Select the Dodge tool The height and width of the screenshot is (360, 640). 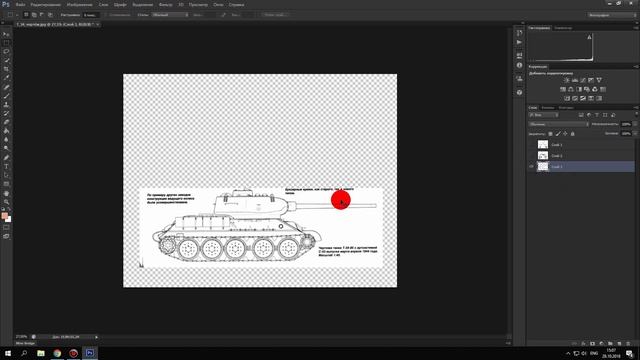tap(6, 148)
